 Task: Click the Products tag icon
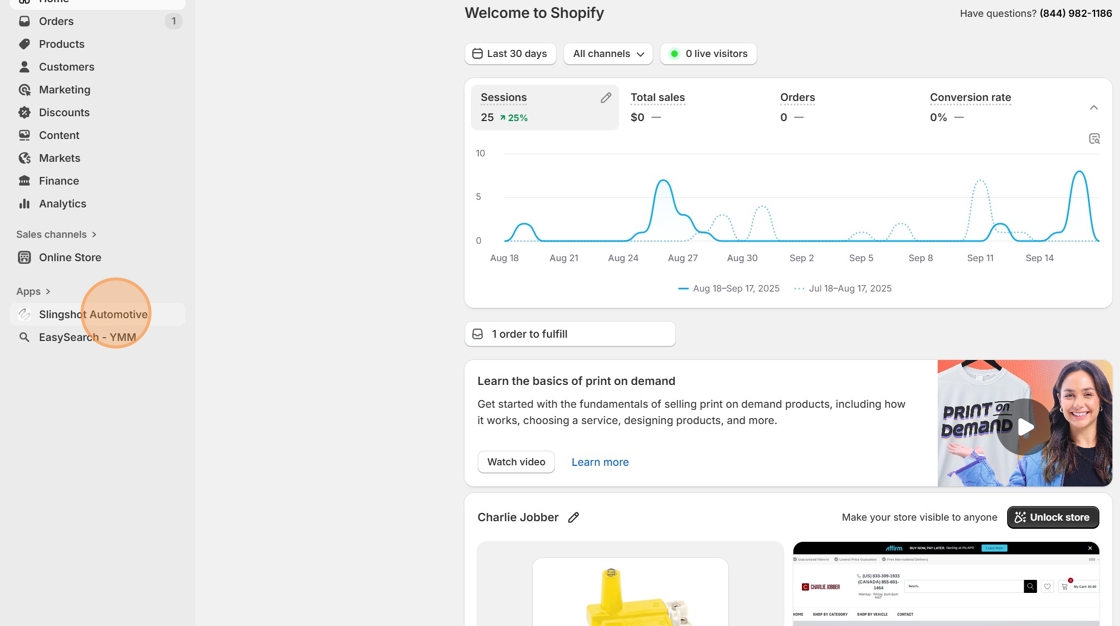[x=24, y=44]
